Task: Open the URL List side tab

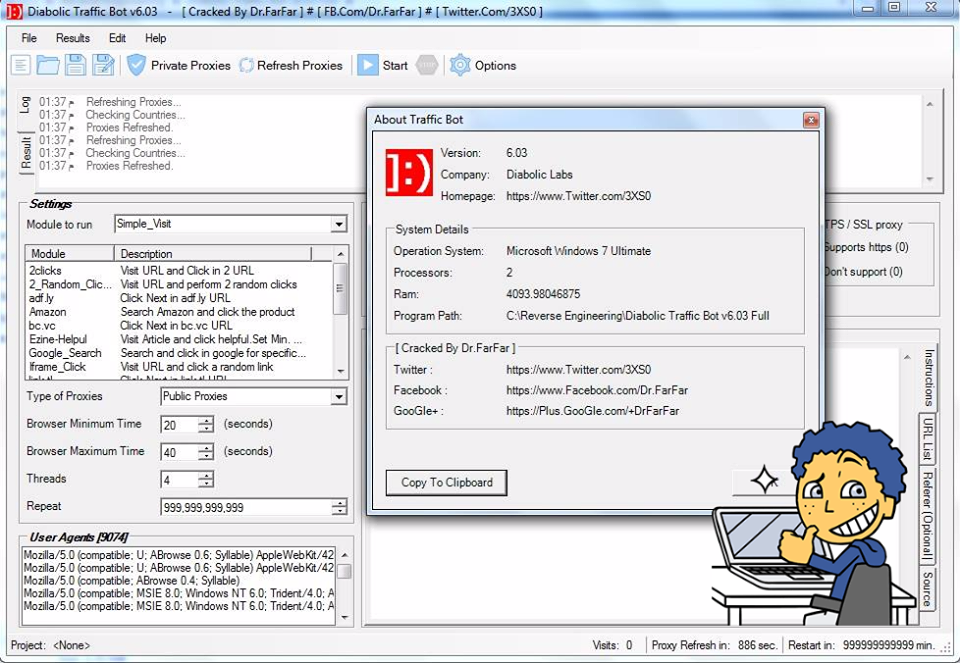Action: pos(928,438)
